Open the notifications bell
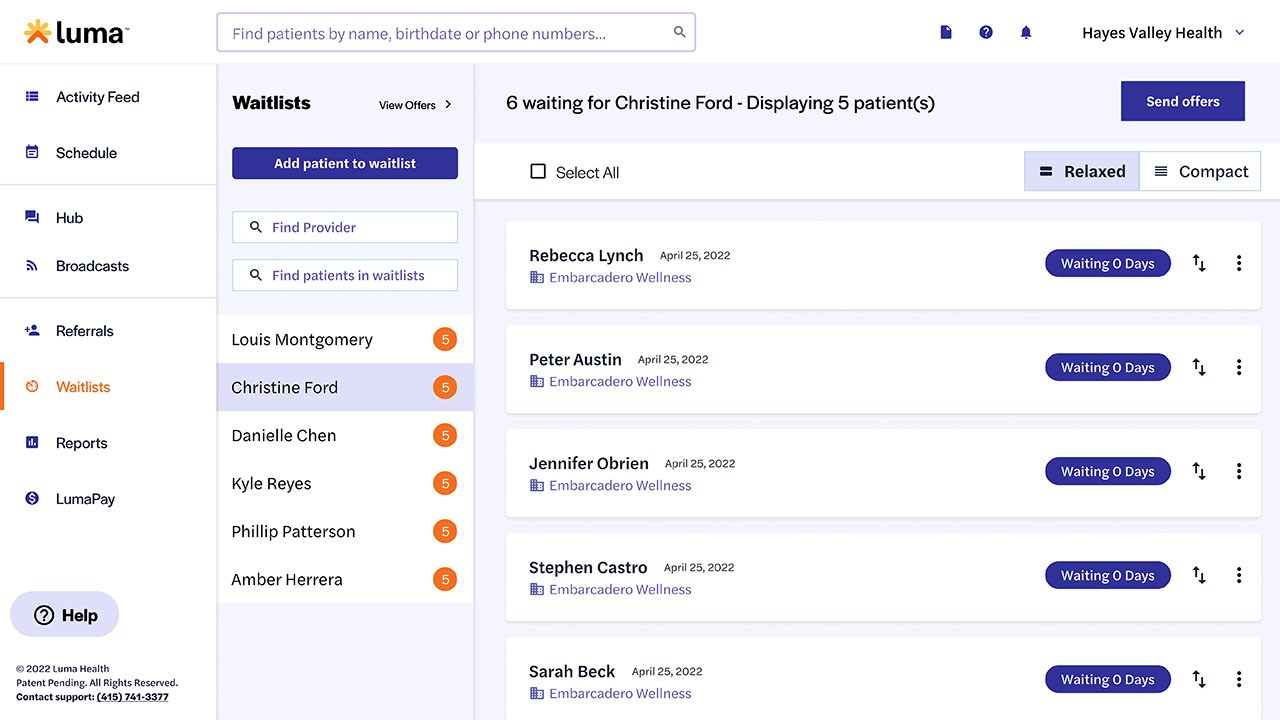 [x=1026, y=33]
